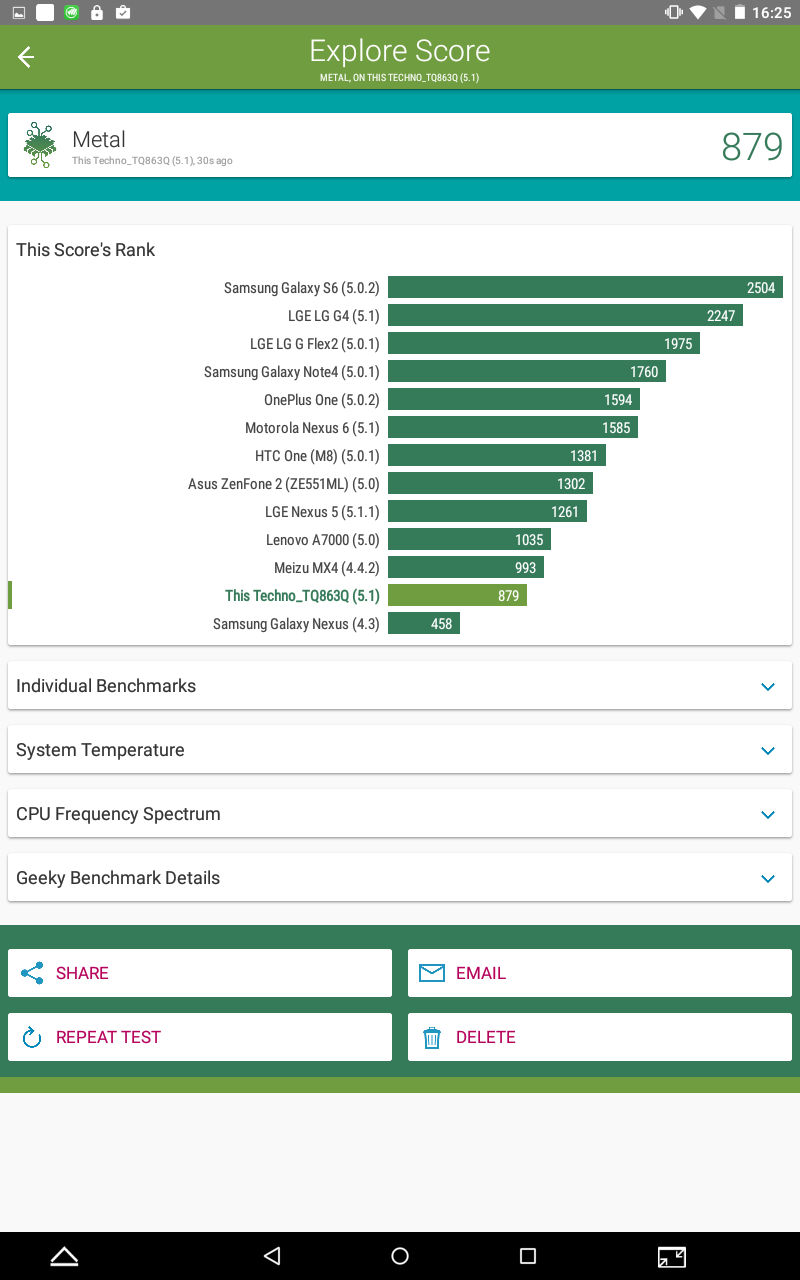Click the delete trash can icon
Image resolution: width=800 pixels, height=1280 pixels.
(432, 1037)
